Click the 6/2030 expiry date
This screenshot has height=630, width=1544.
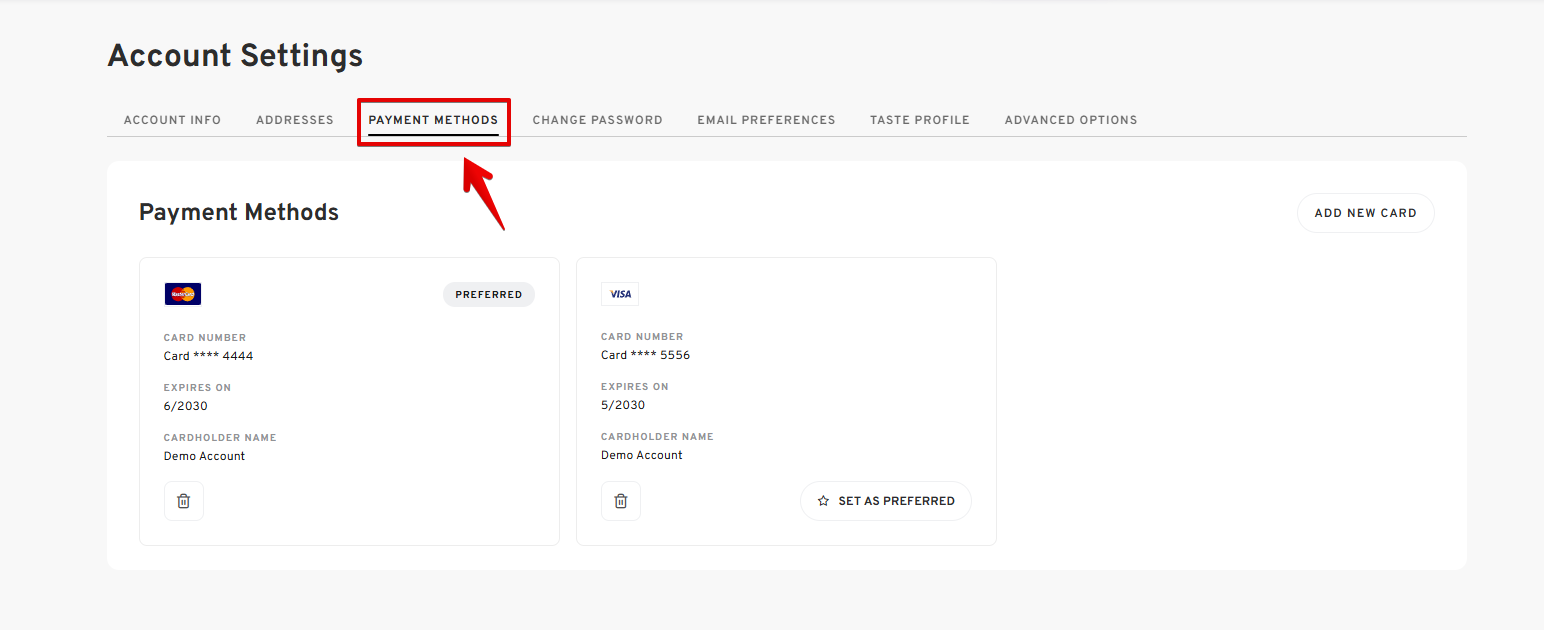pyautogui.click(x=186, y=406)
